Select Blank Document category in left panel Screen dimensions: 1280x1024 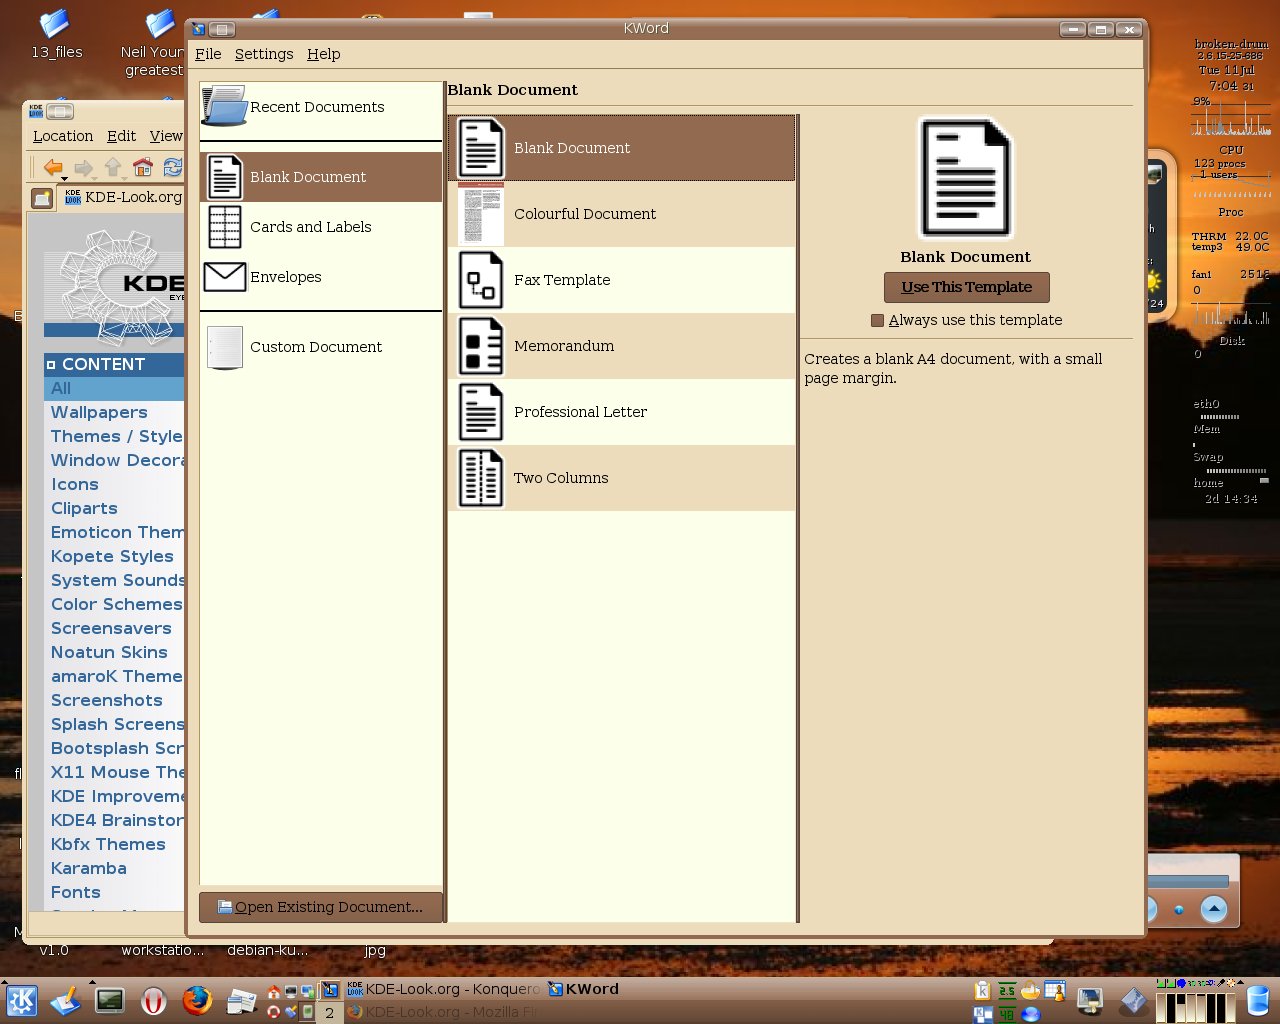pos(321,177)
